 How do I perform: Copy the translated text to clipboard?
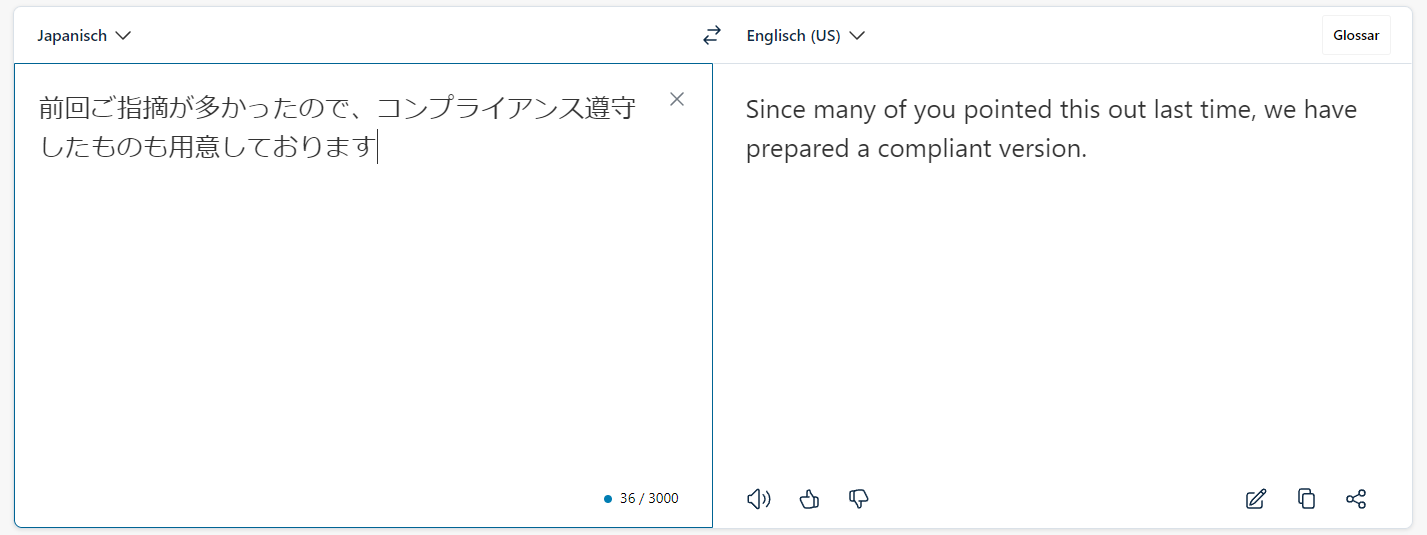point(1306,498)
